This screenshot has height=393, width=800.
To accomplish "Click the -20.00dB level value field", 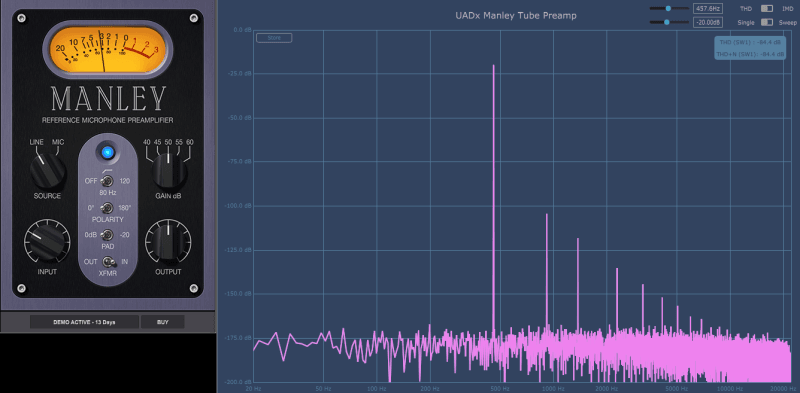I will click(x=707, y=22).
